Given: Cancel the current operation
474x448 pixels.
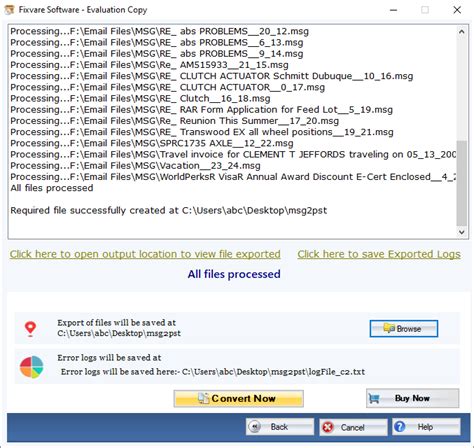Looking at the screenshot, I should pyautogui.click(x=353, y=427).
